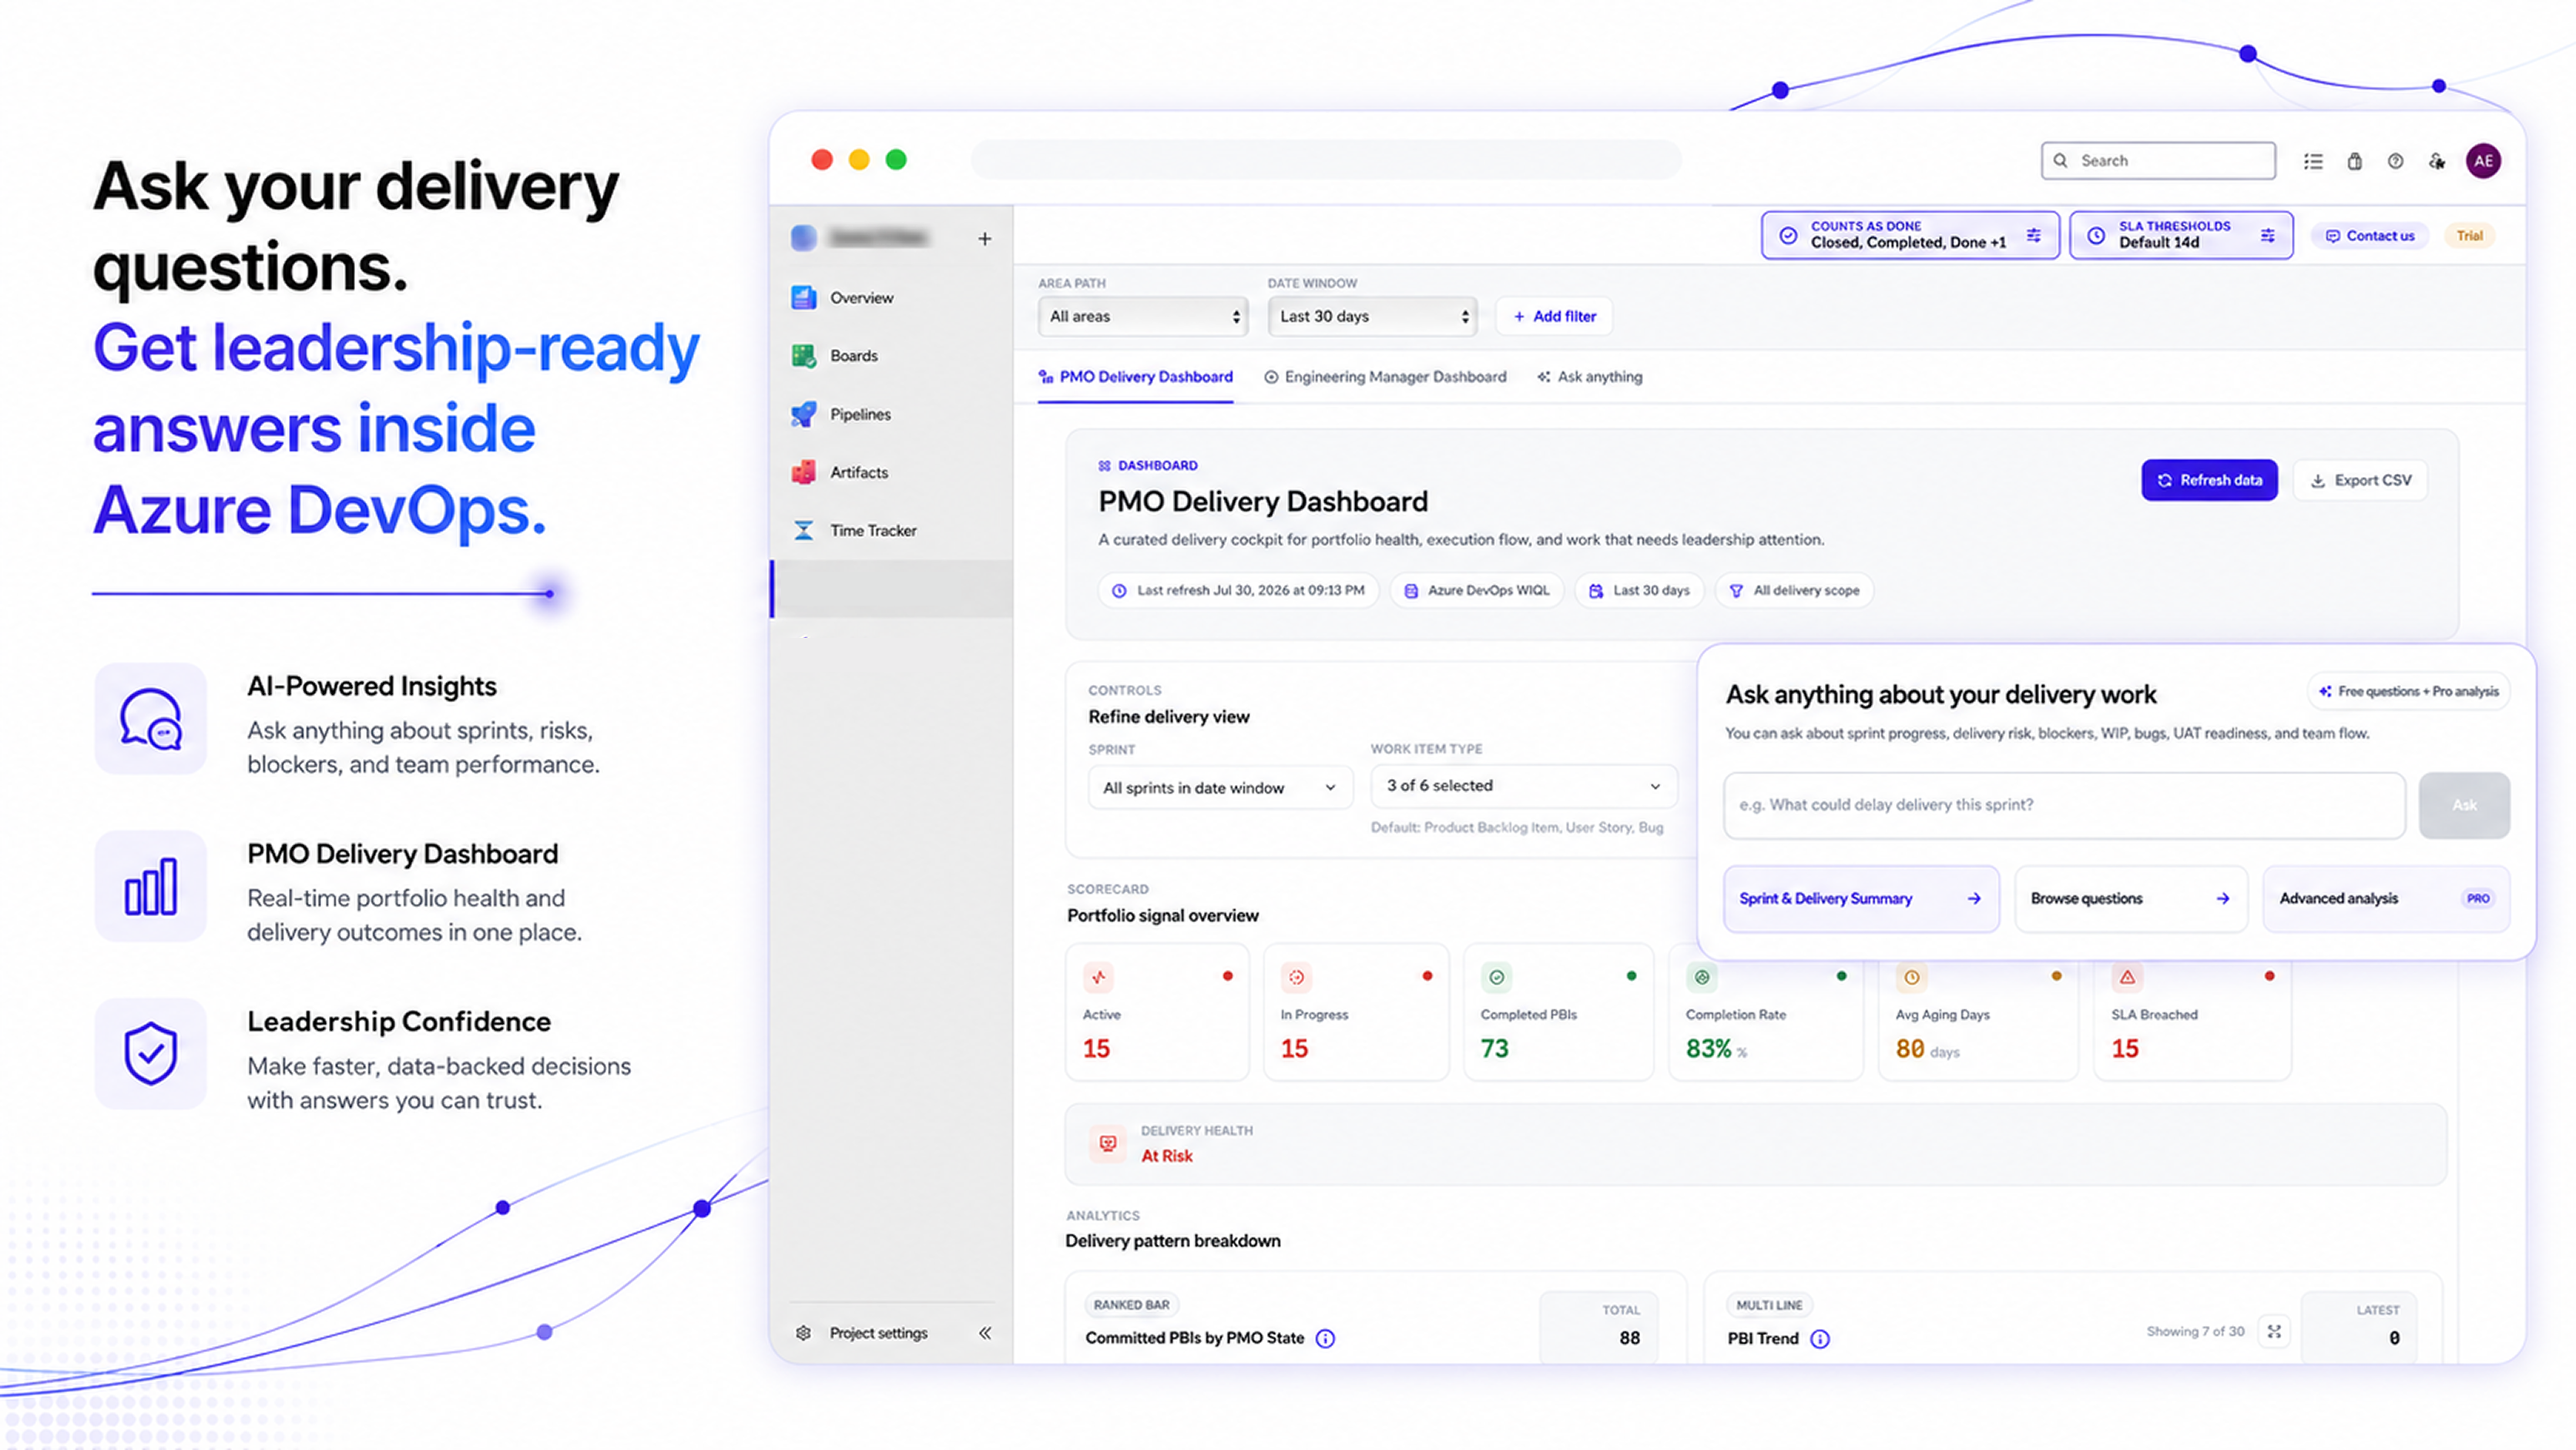Switch to the Ask anything tab
This screenshot has height=1450, width=2576.
point(1590,377)
